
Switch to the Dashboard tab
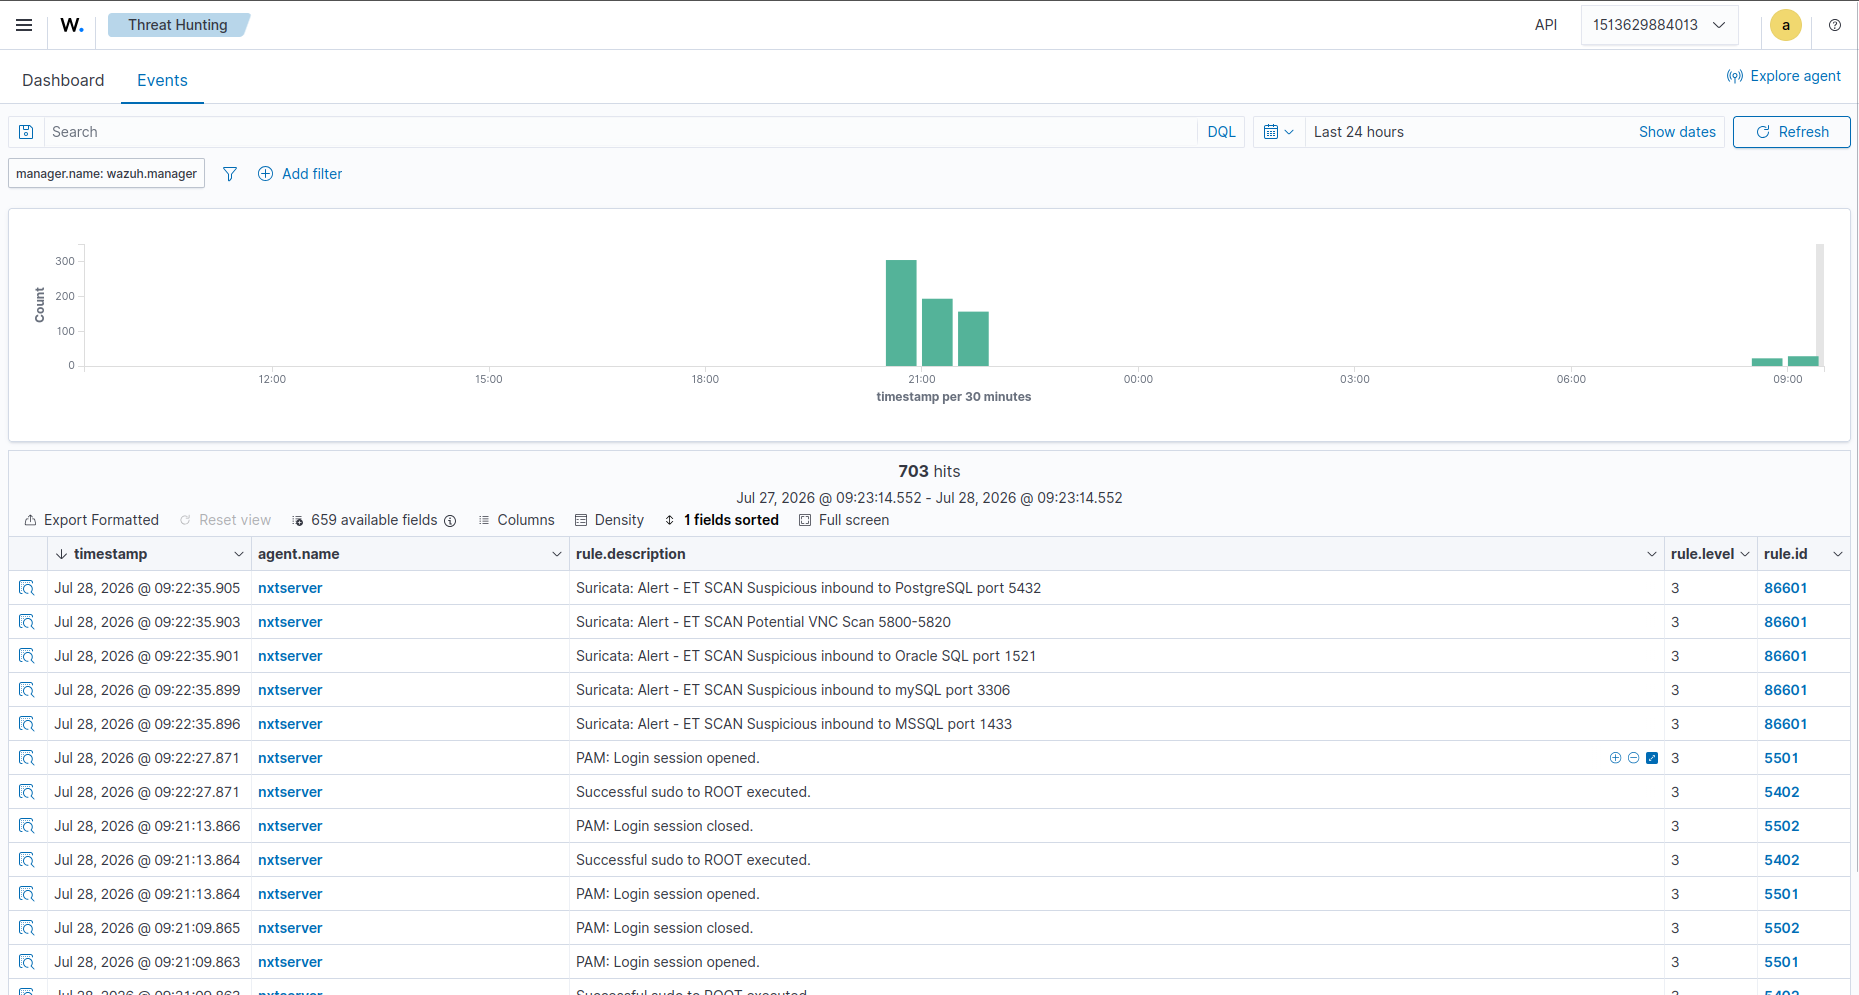point(63,80)
